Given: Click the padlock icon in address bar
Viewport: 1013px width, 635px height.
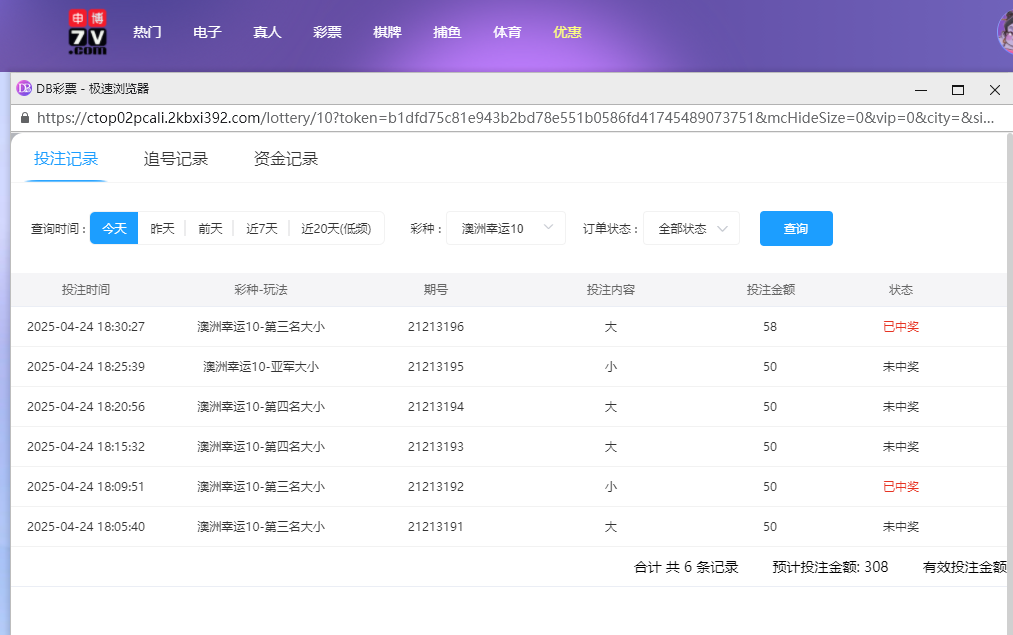Looking at the screenshot, I should tap(23, 117).
